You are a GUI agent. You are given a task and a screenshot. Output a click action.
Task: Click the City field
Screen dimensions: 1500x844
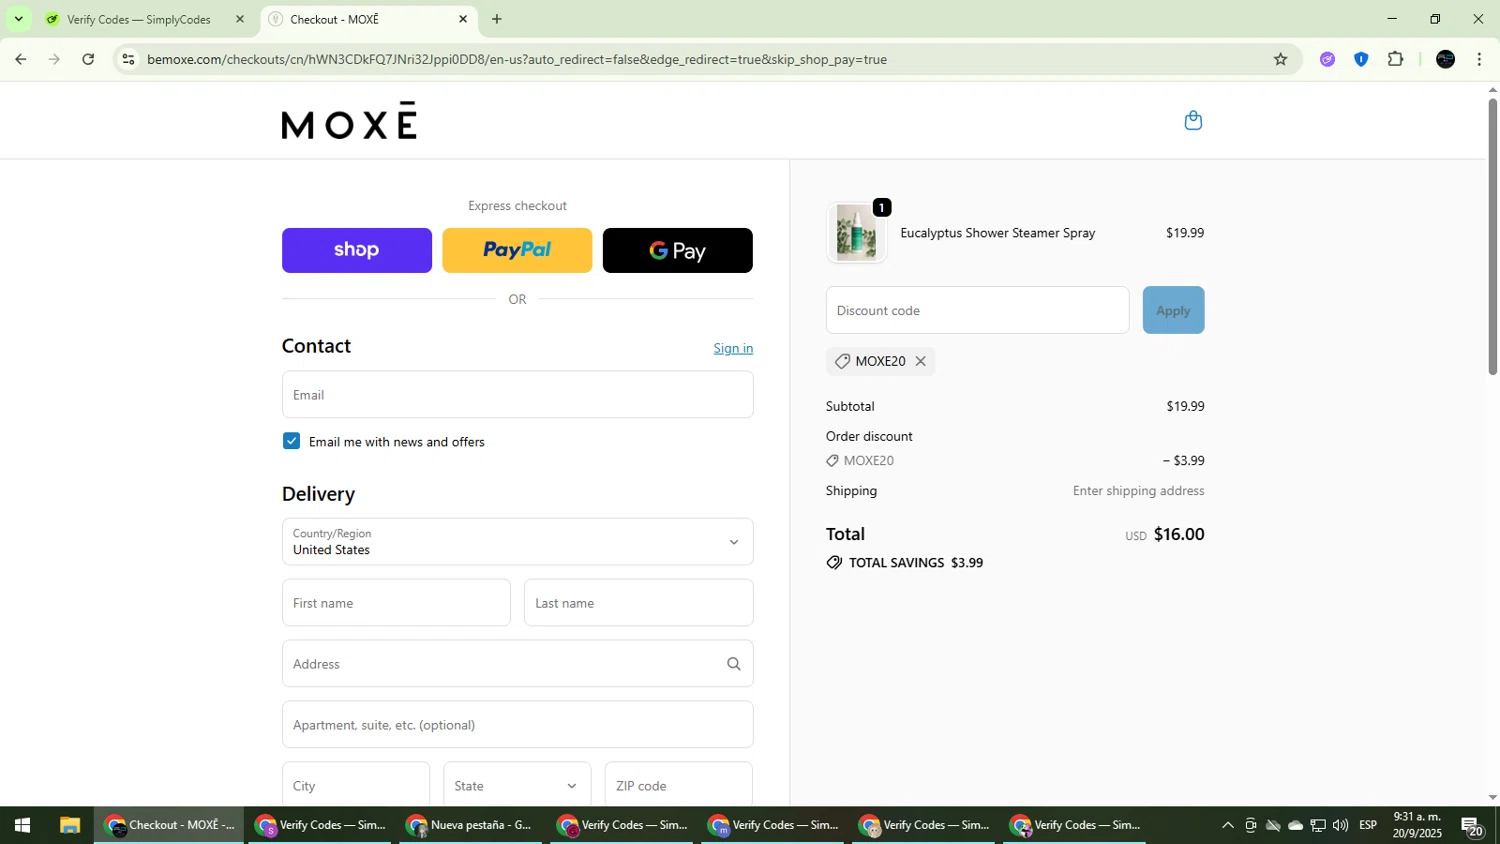click(x=356, y=785)
